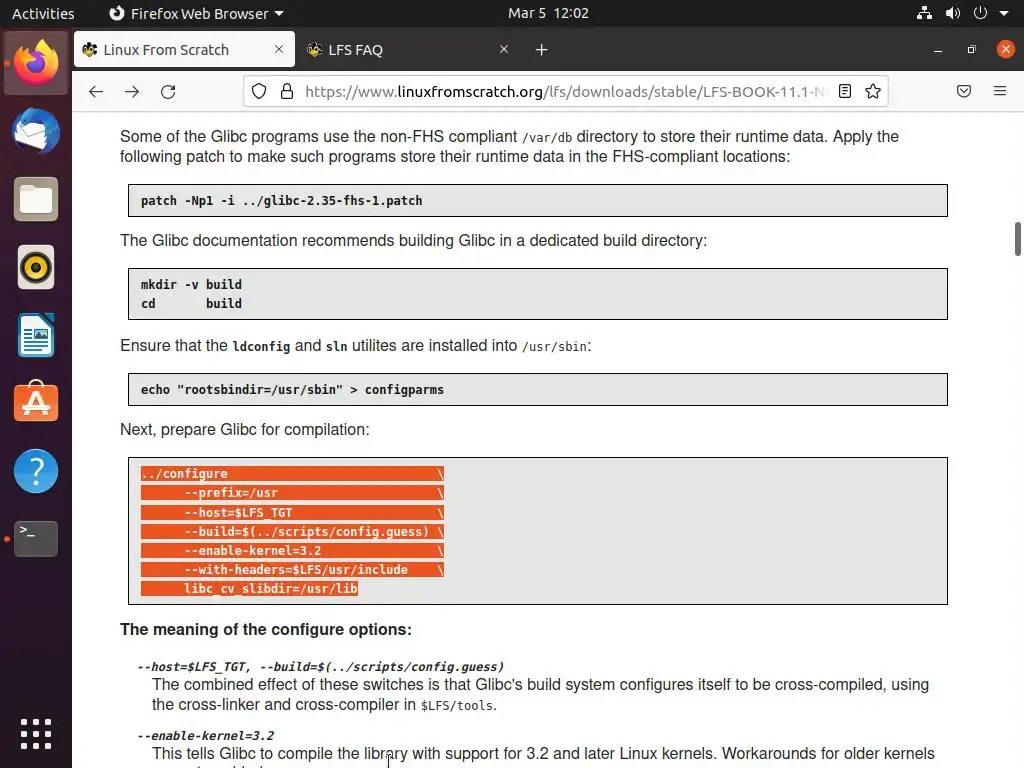Open a new tab with plus button
Screen dimensions: 1024x768
point(541,50)
